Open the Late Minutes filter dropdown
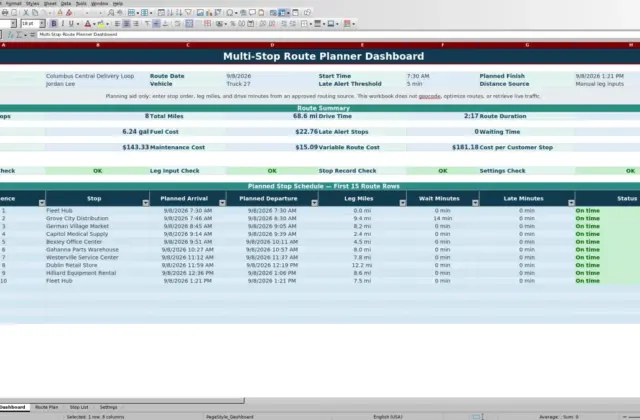 571,203
